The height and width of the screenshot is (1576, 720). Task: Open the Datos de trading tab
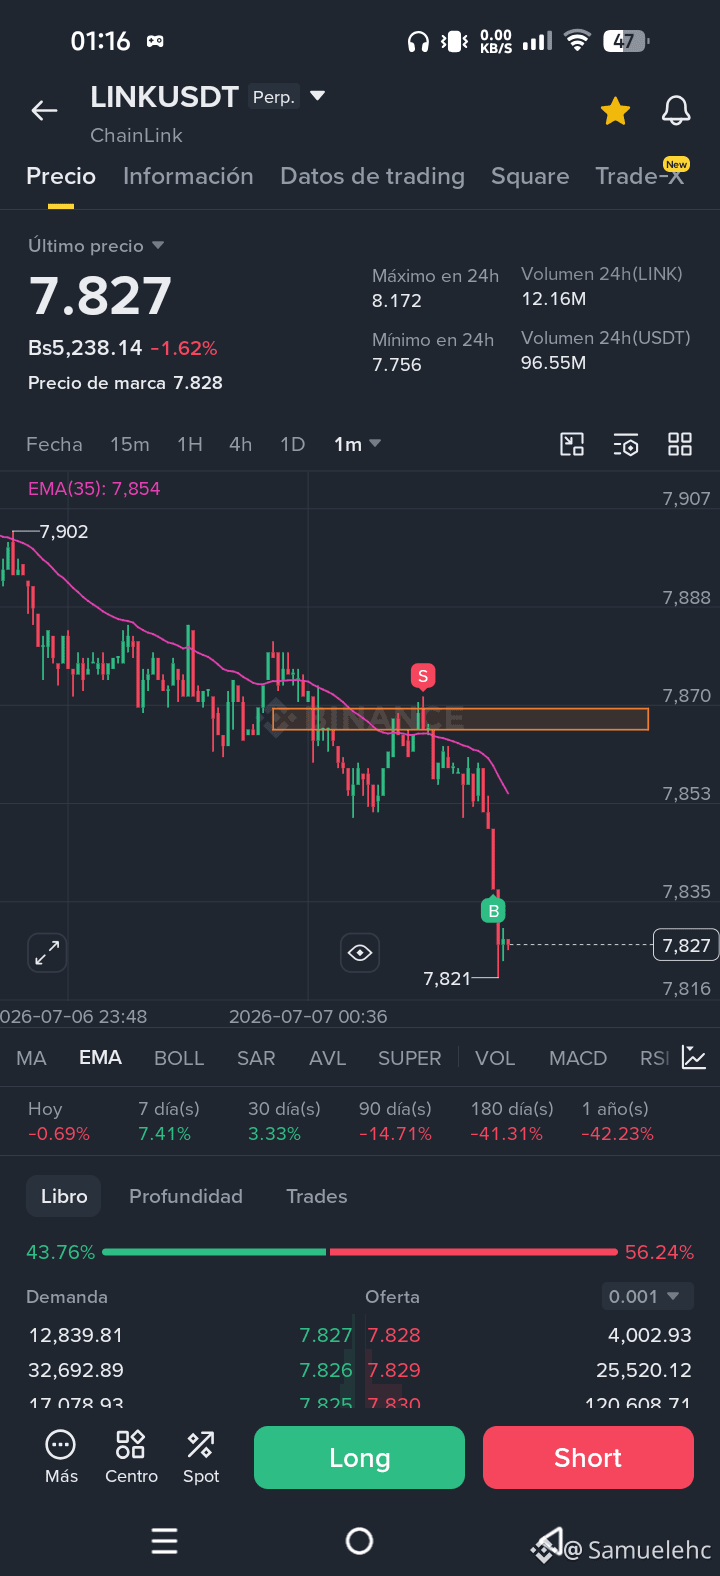372,176
